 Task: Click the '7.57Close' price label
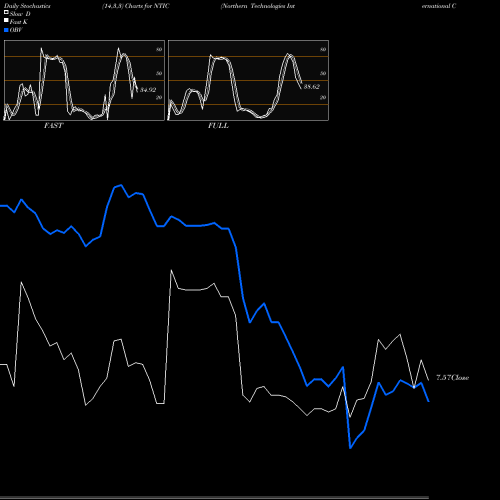tap(453, 378)
